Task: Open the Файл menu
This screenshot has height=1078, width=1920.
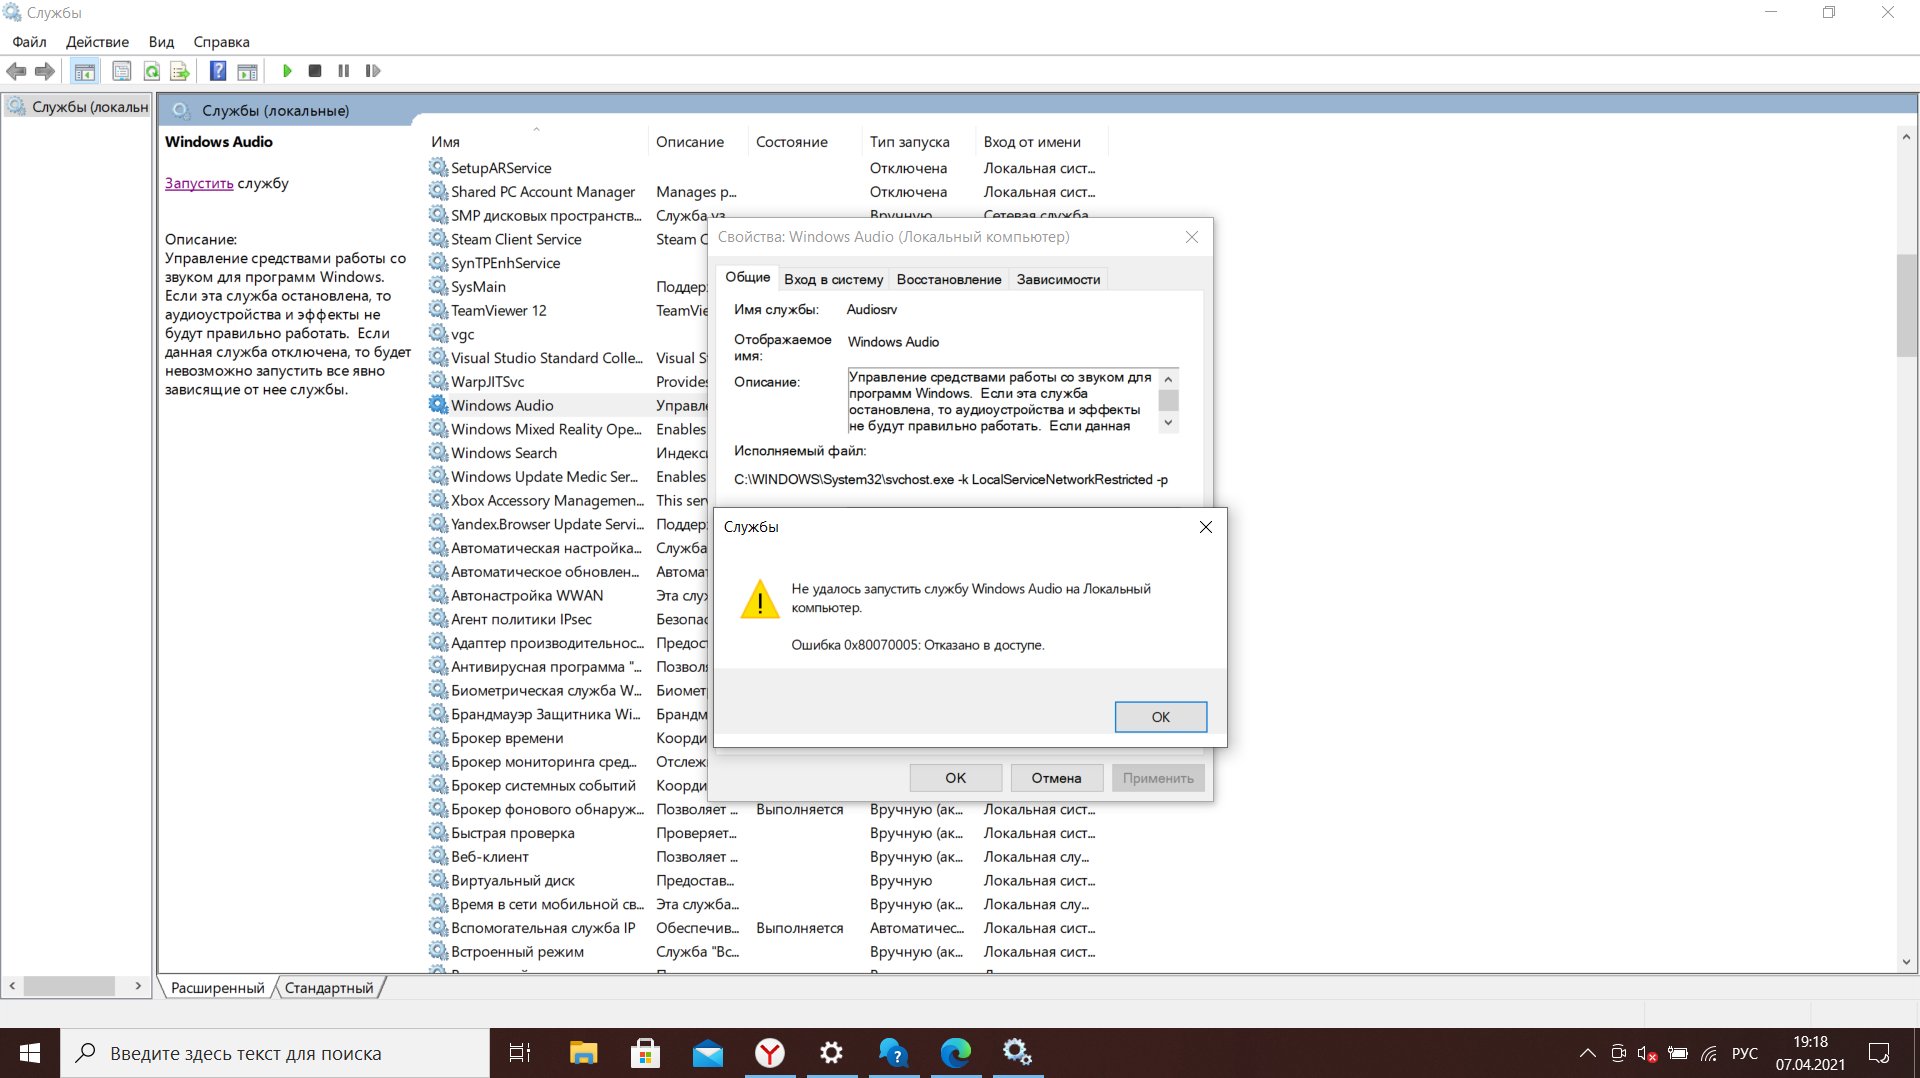Action: point(29,42)
